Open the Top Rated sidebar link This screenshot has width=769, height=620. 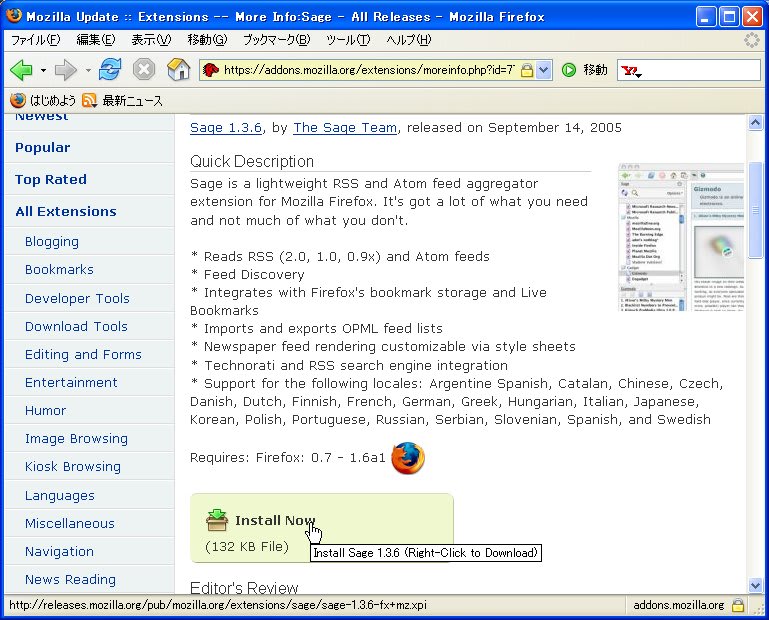click(x=51, y=180)
